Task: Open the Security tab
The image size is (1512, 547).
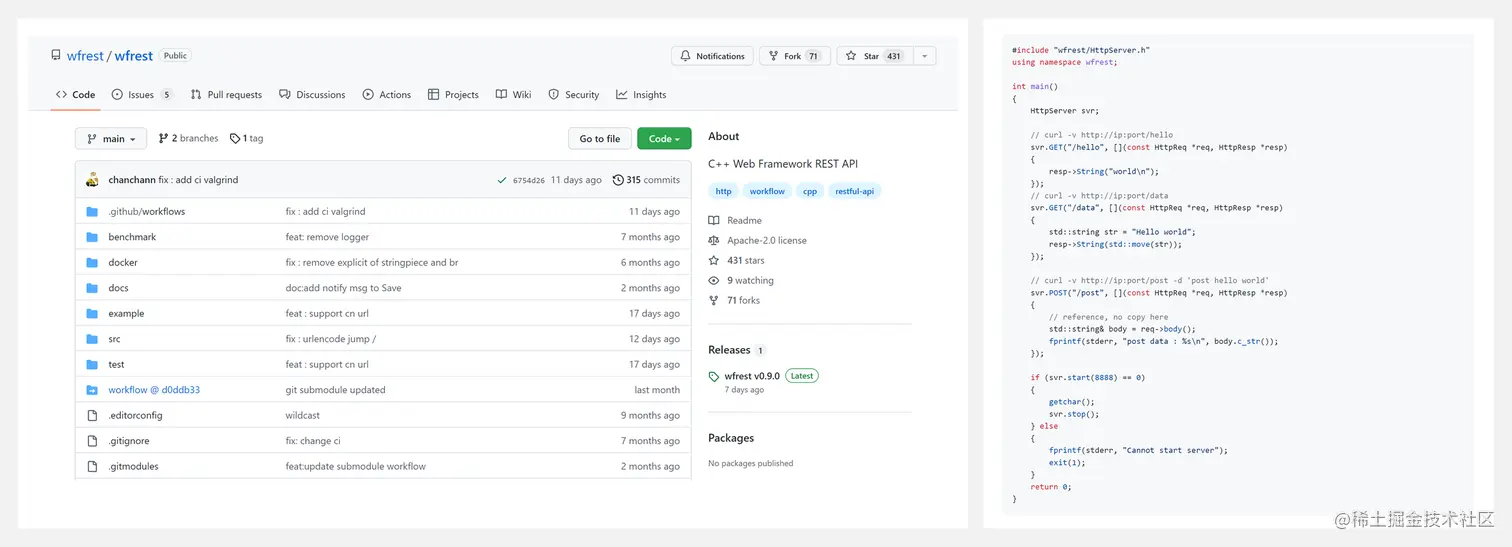Action: point(574,95)
